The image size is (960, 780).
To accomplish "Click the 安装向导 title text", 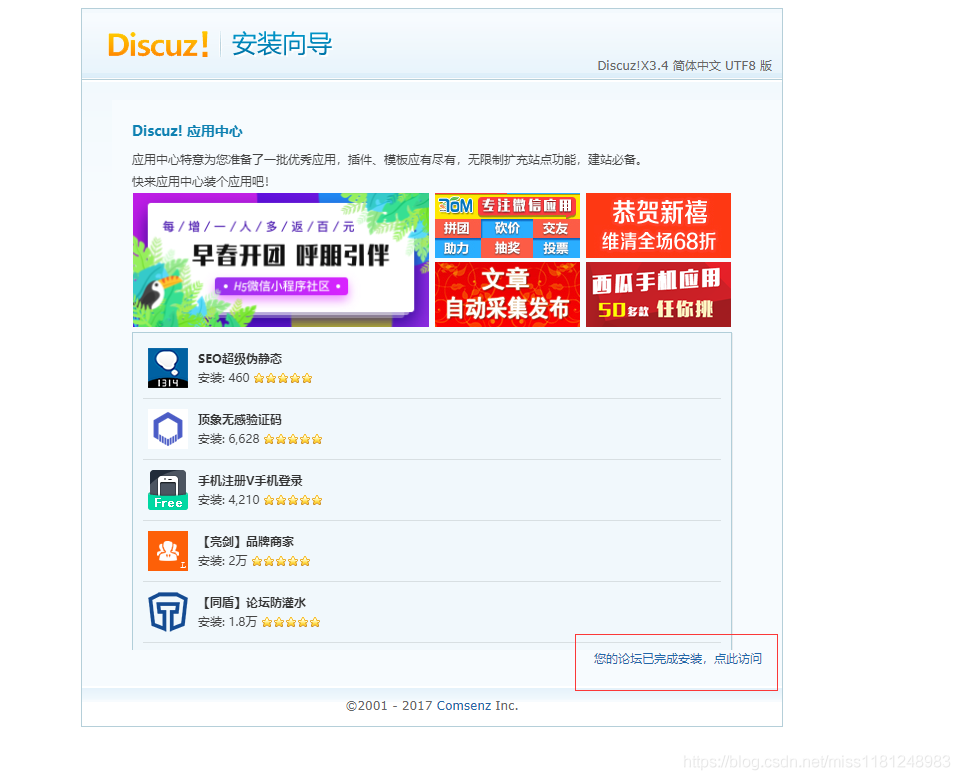I will click(282, 44).
